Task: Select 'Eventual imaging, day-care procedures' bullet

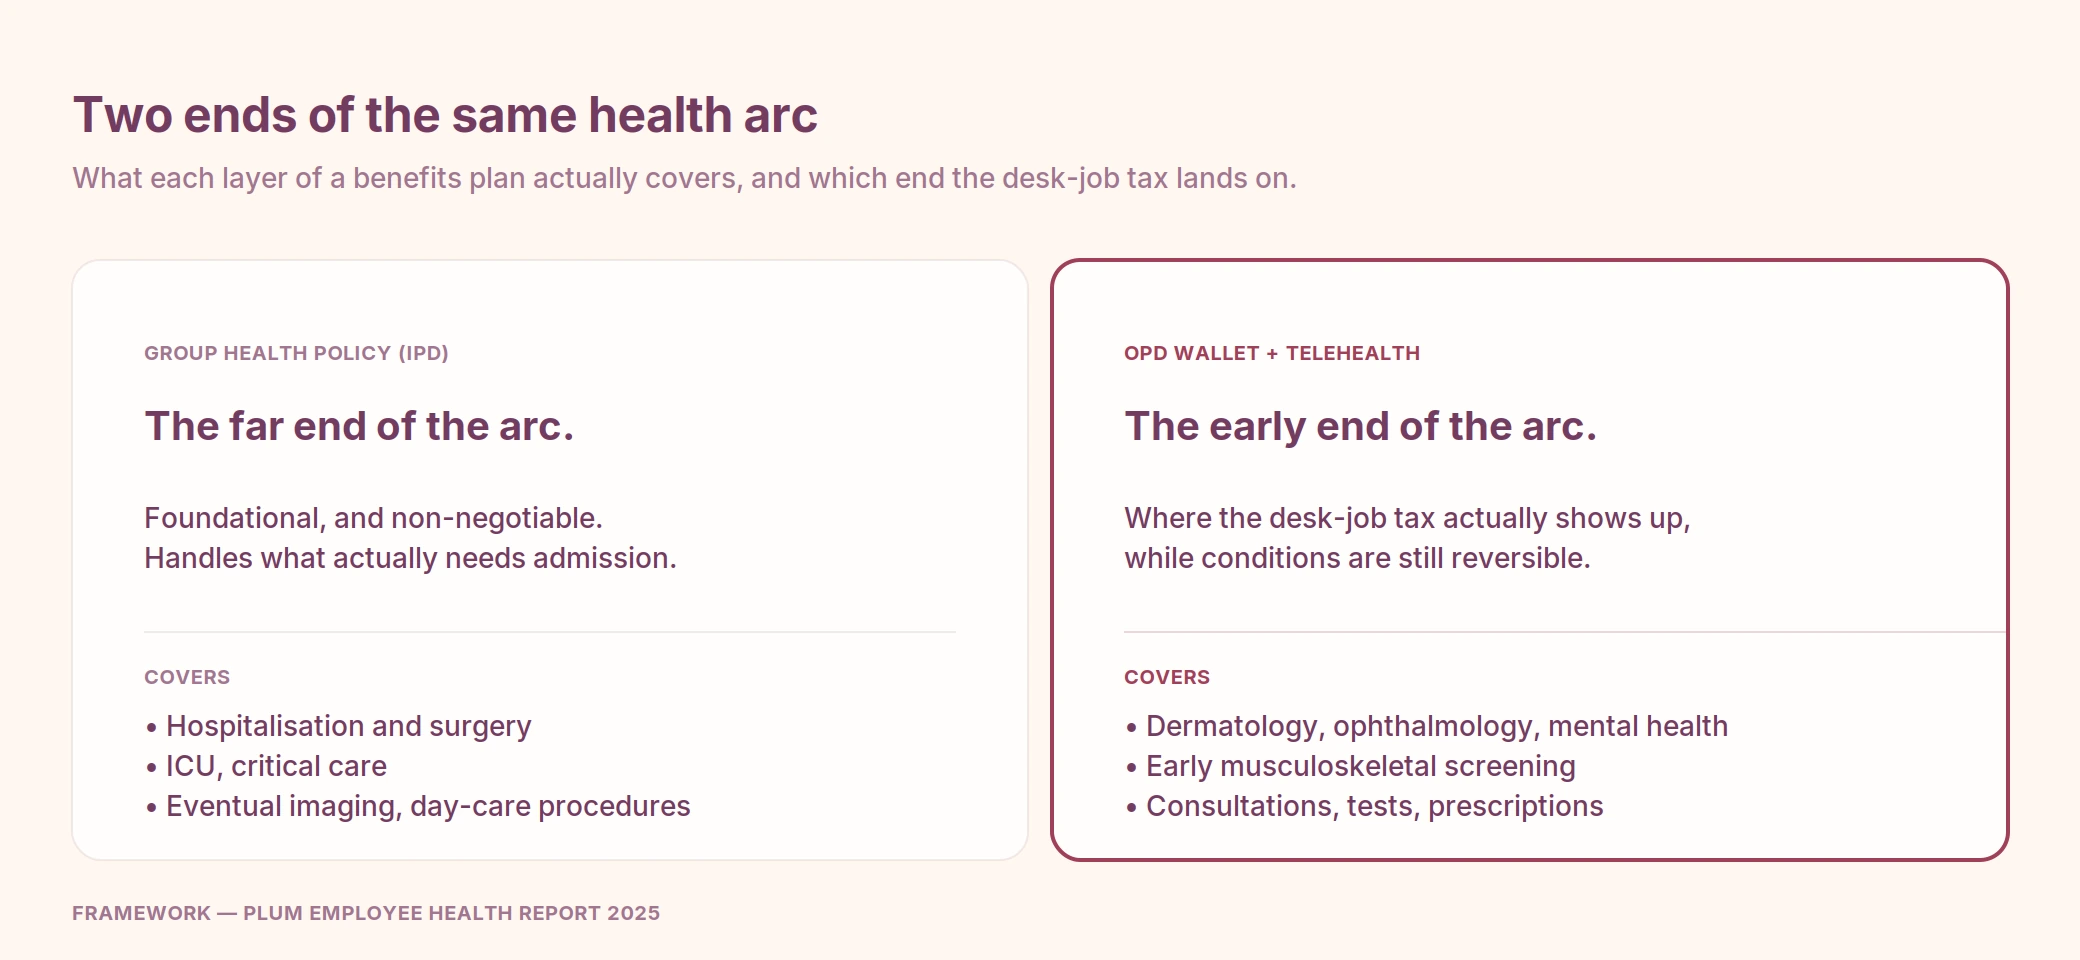Action: 418,806
